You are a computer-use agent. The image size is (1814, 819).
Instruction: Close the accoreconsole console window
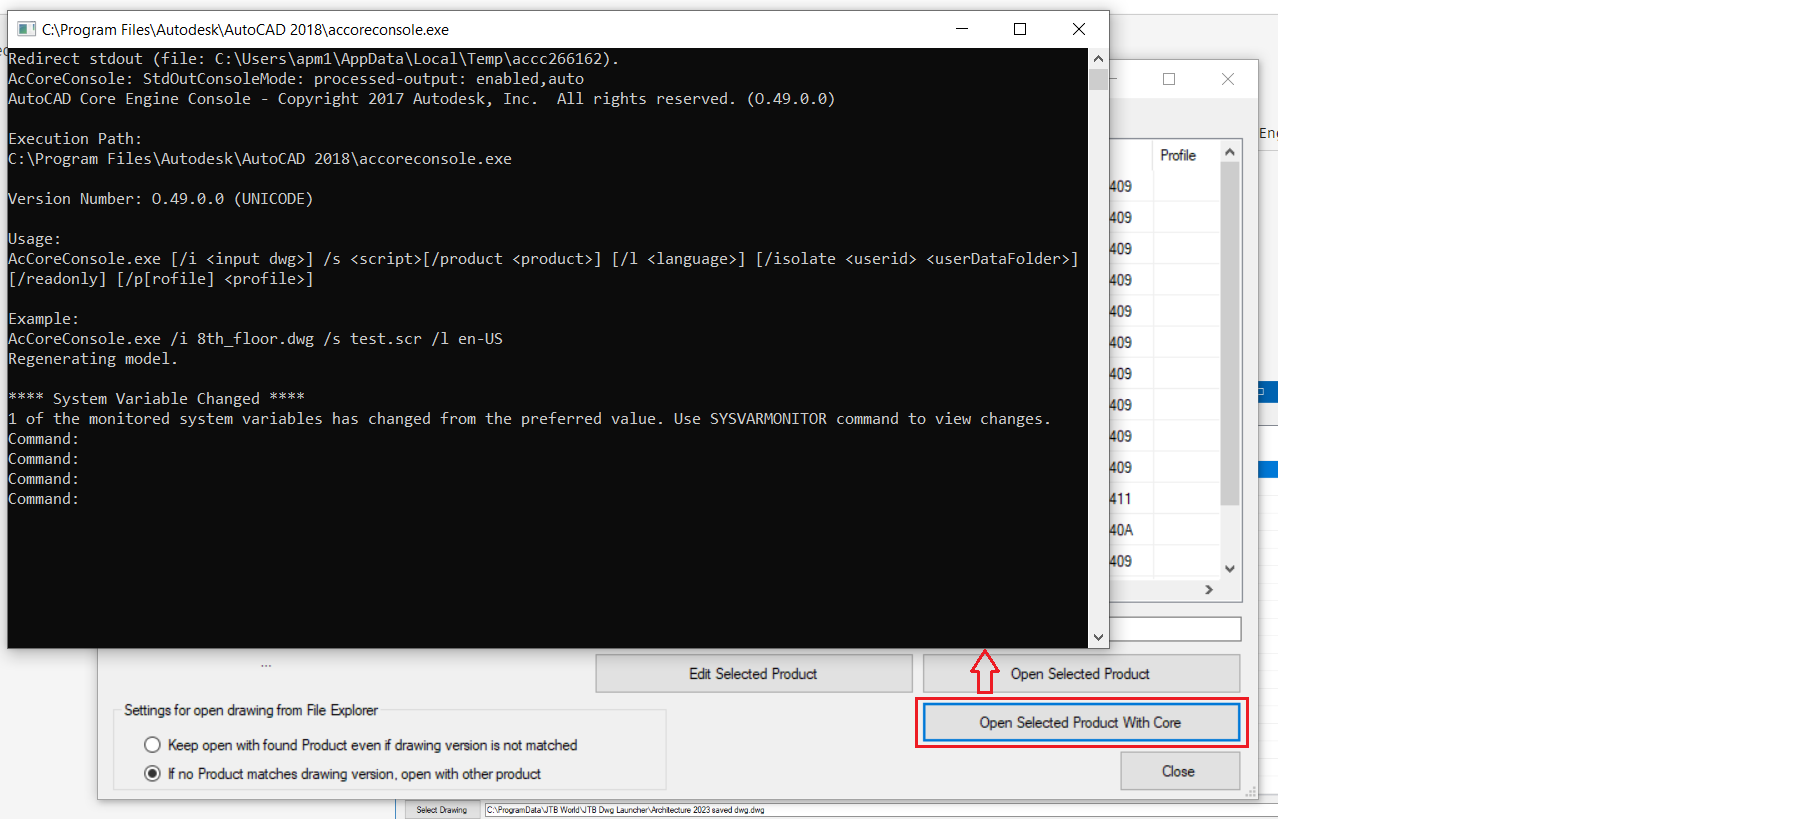click(x=1079, y=29)
